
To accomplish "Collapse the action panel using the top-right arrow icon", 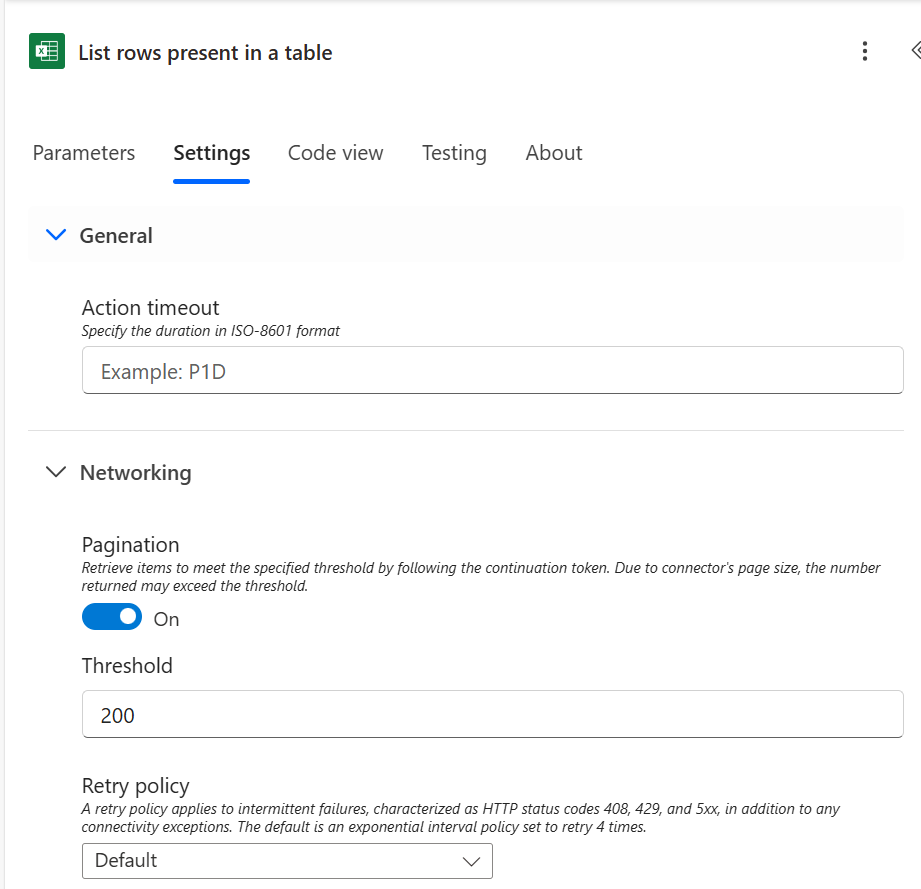I will (x=914, y=51).
